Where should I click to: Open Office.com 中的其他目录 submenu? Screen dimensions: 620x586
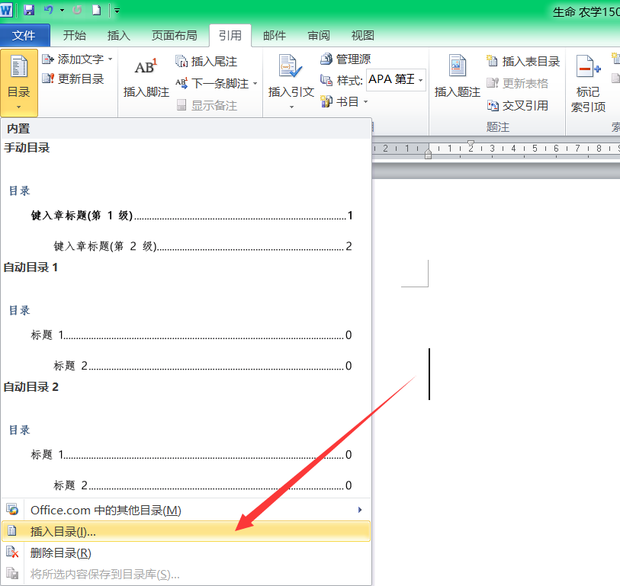[186, 510]
